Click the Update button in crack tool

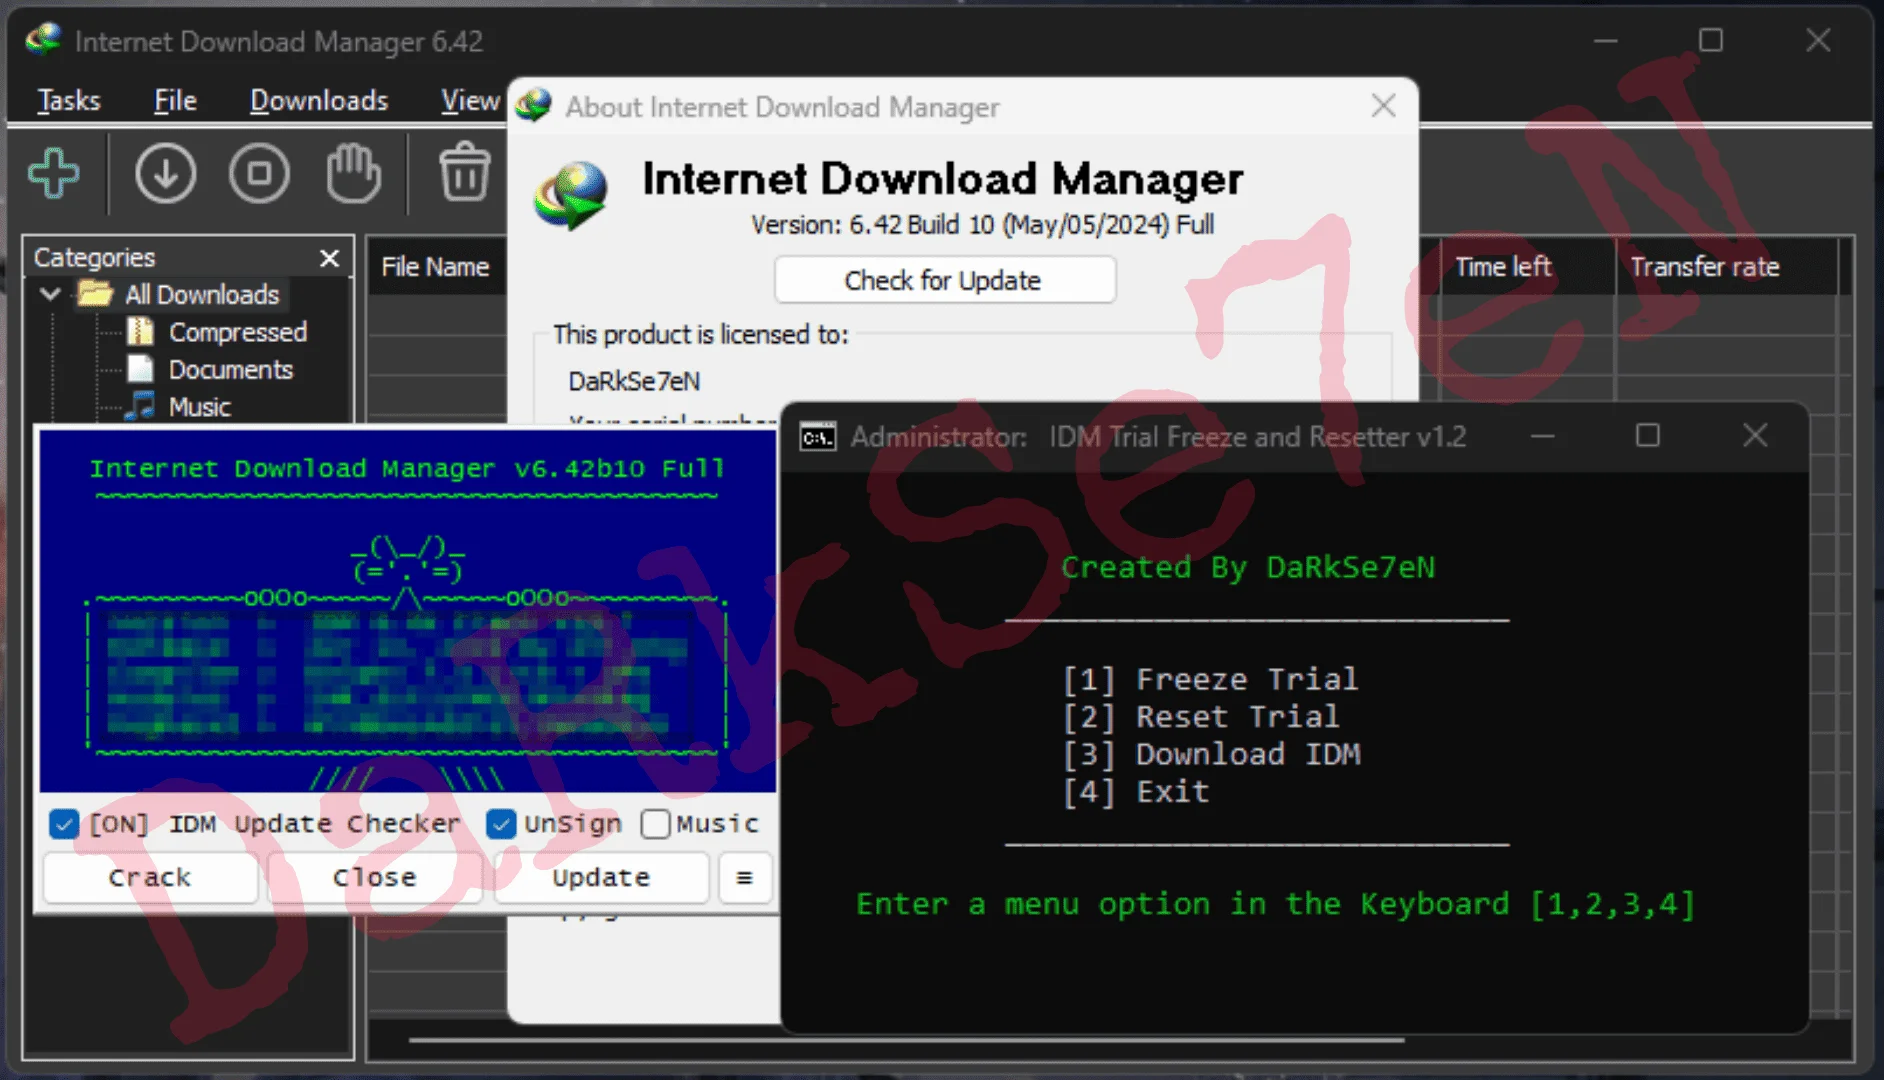[601, 878]
